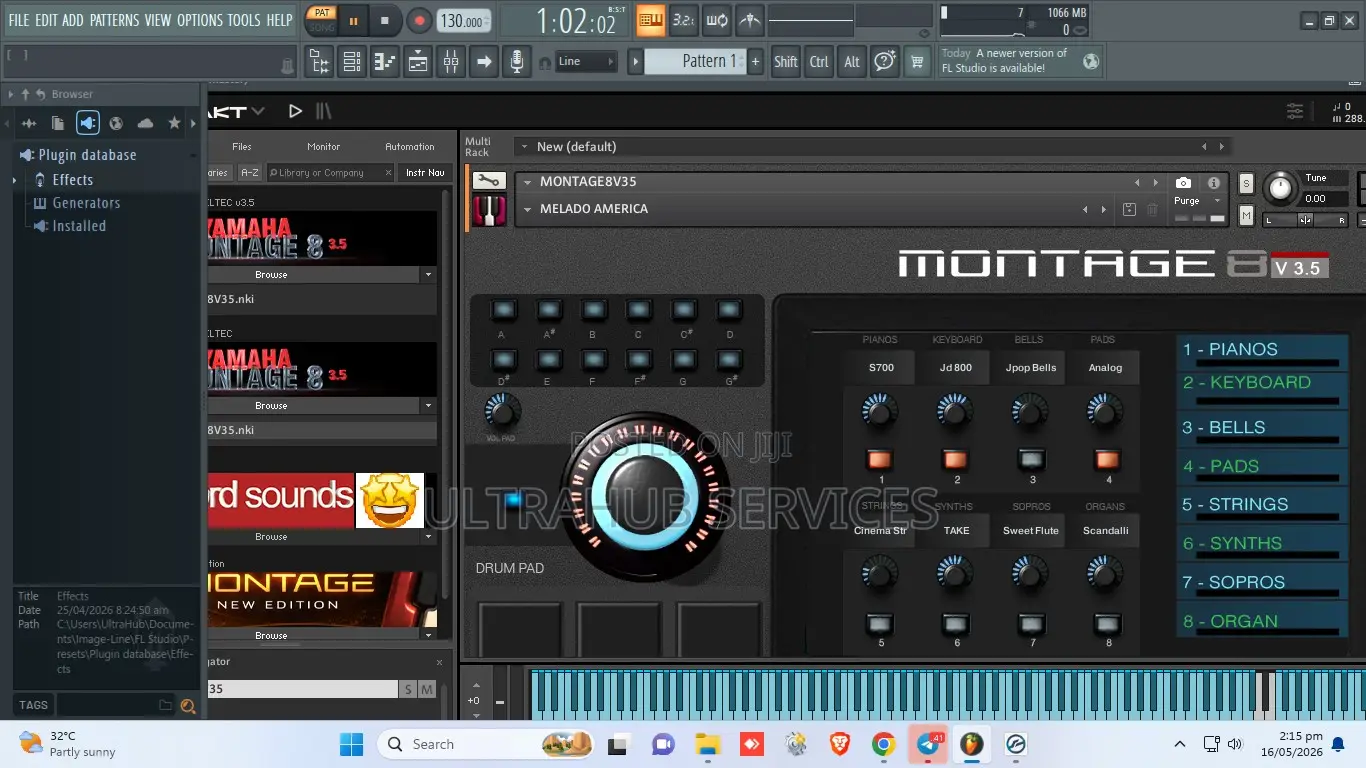Toggle the ORGANS layer button 8
This screenshot has width=1366, height=768.
(1107, 623)
